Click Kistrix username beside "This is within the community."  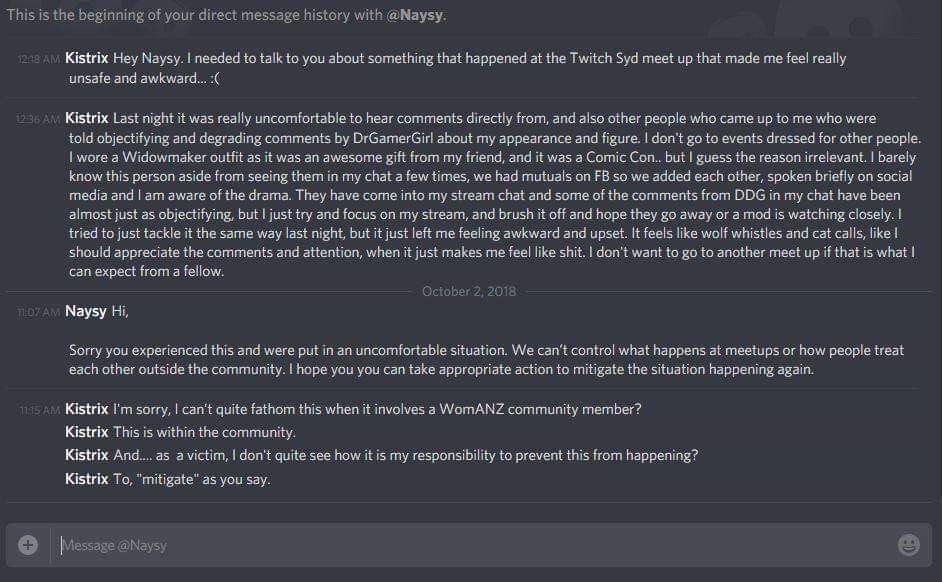tap(87, 432)
